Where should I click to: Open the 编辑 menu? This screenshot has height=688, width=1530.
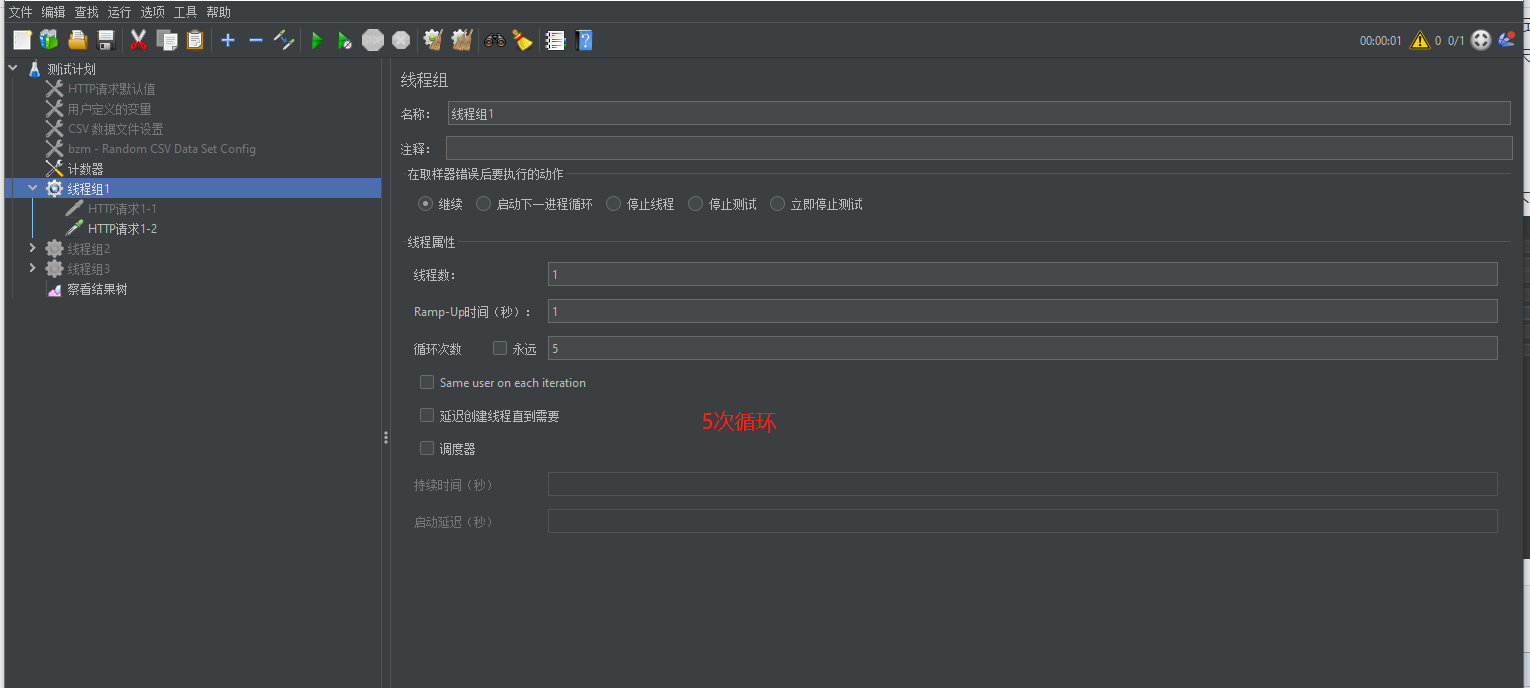[53, 12]
